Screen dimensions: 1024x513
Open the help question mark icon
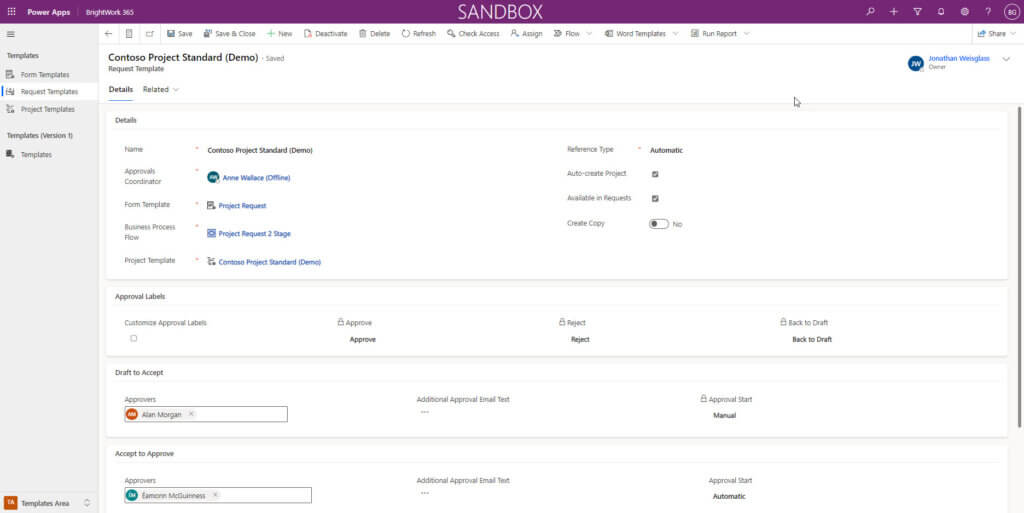(988, 12)
